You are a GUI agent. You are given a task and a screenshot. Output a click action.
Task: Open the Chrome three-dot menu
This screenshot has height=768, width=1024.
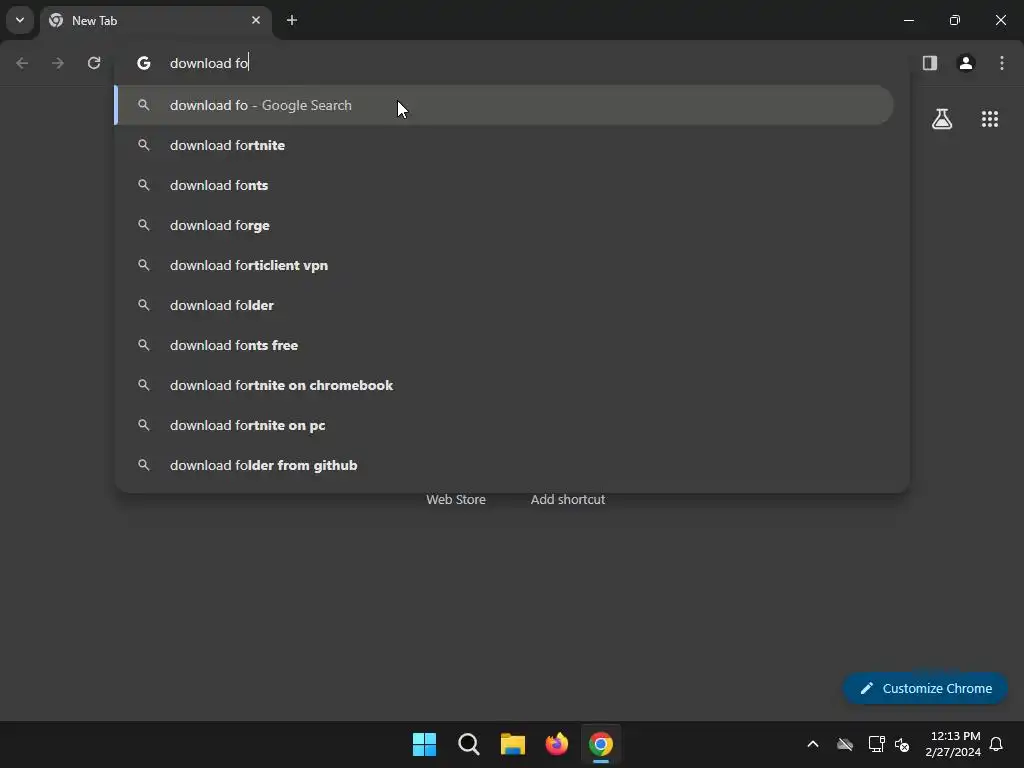pyautogui.click(x=1002, y=63)
